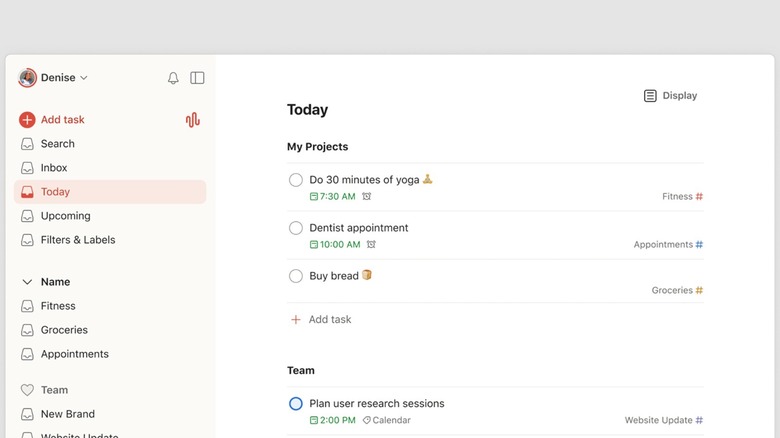Click the reminder alarm icon on Dentist task
Image resolution: width=780 pixels, height=438 pixels.
coord(371,244)
